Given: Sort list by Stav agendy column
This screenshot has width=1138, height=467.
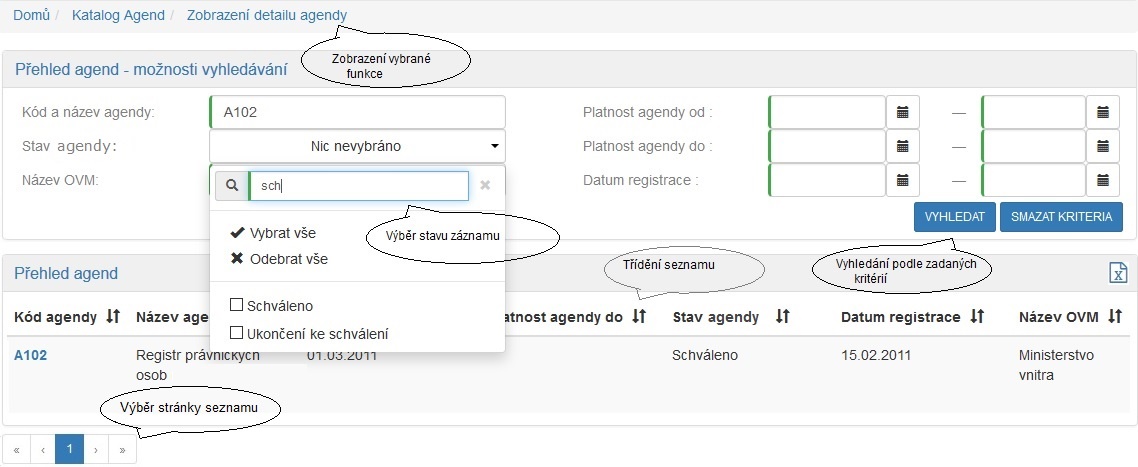Looking at the screenshot, I should point(783,317).
